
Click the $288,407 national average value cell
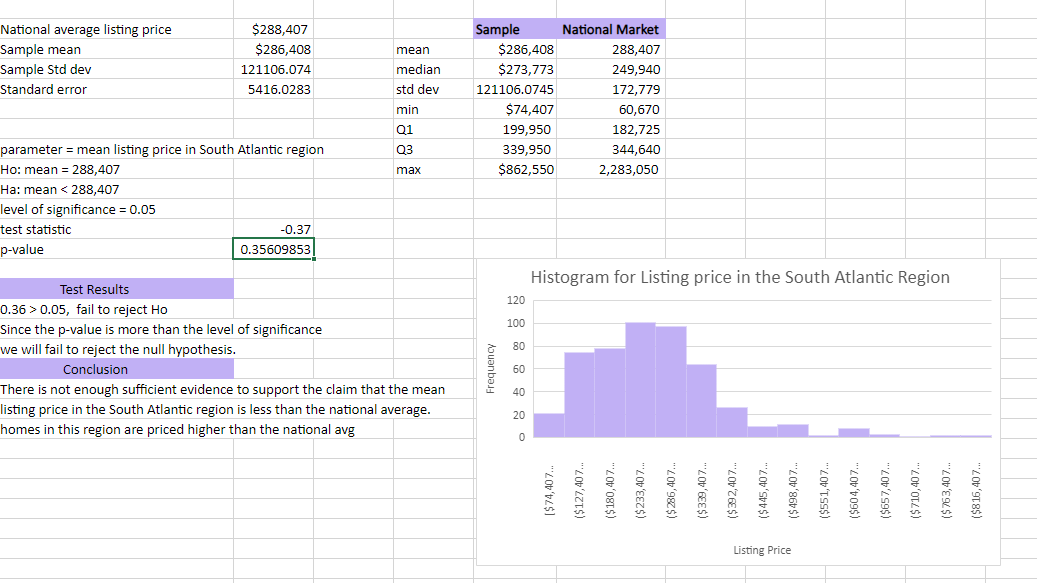(273, 29)
